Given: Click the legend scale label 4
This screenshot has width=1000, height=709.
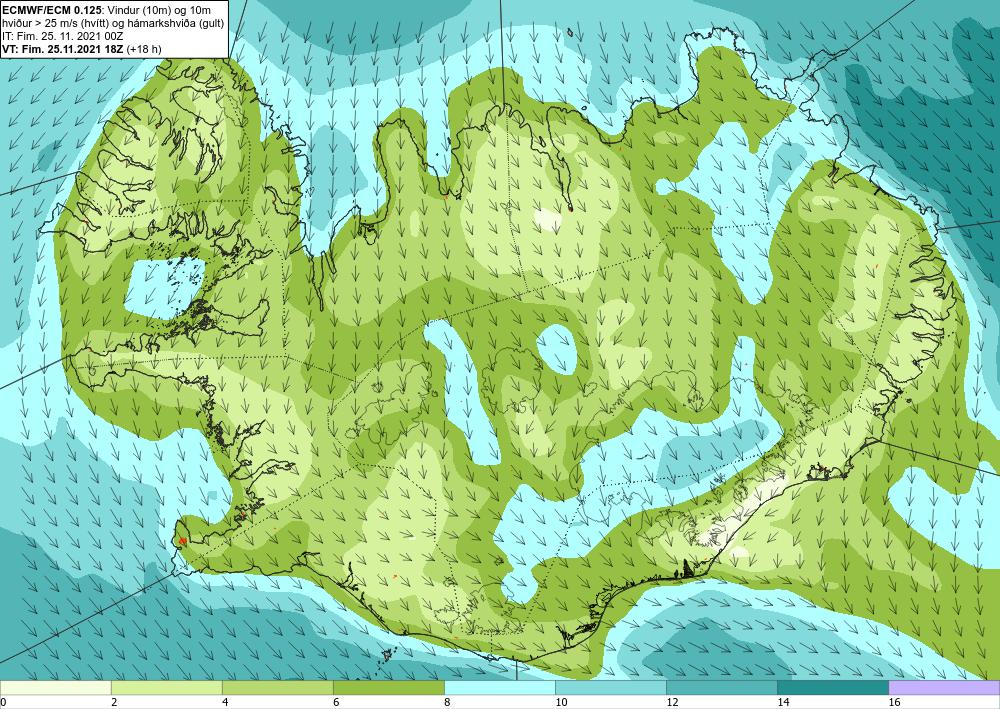Looking at the screenshot, I should tap(225, 703).
